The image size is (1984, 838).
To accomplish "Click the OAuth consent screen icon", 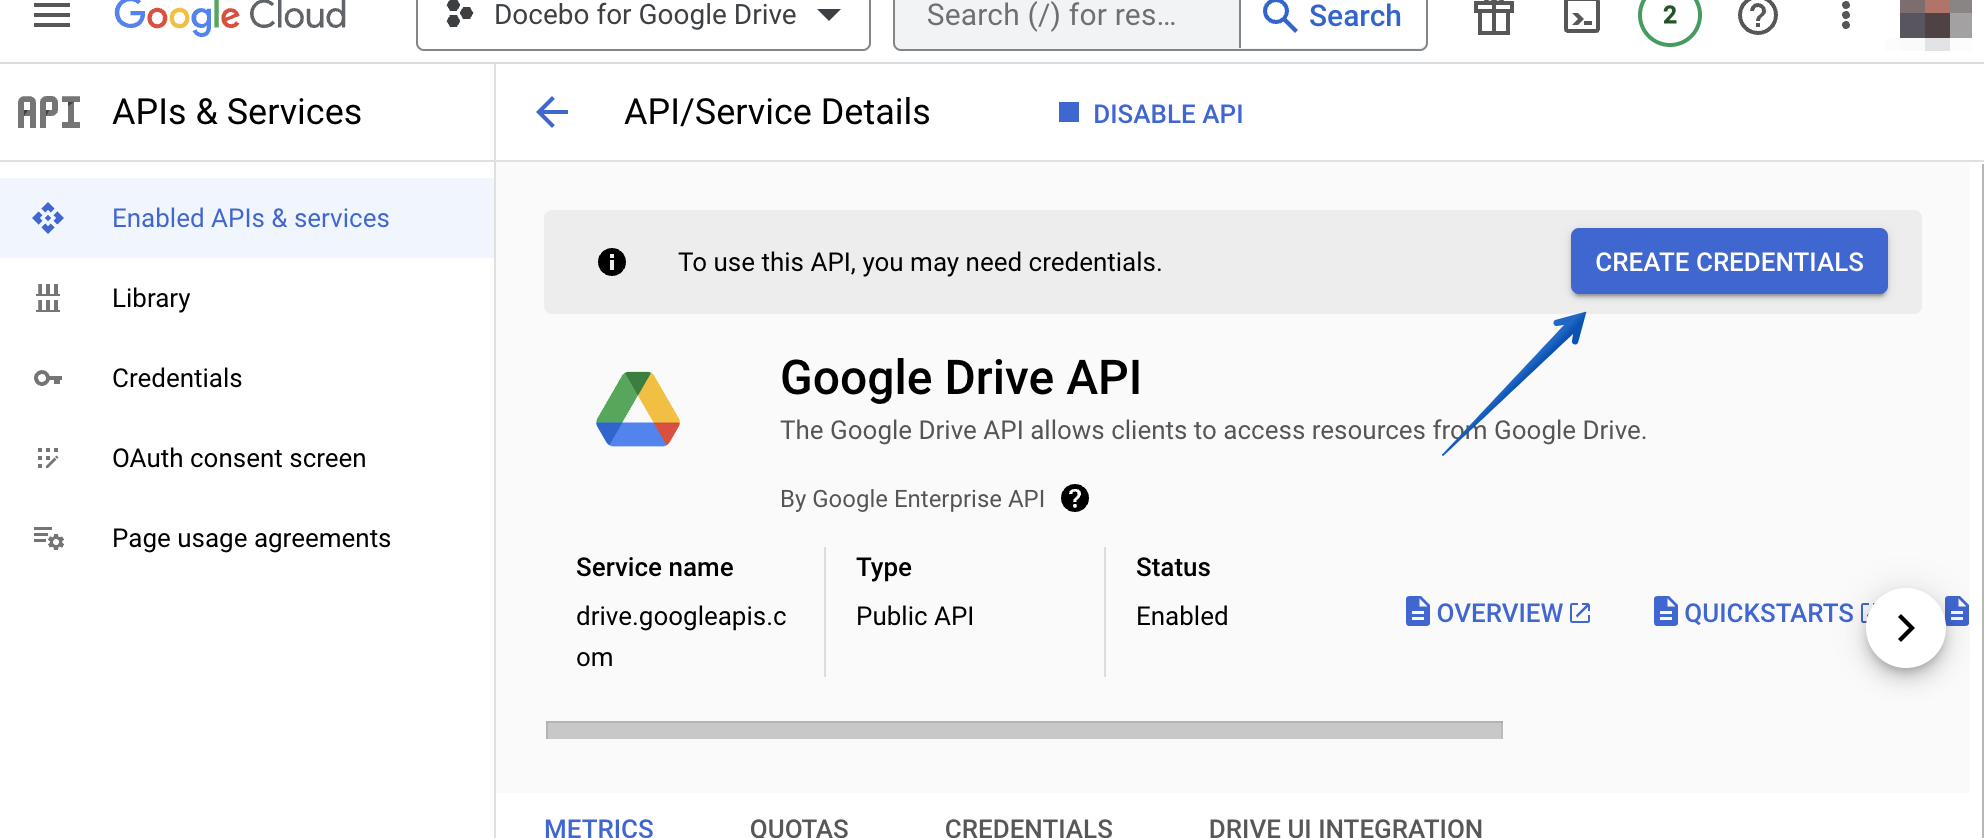I will (x=48, y=458).
